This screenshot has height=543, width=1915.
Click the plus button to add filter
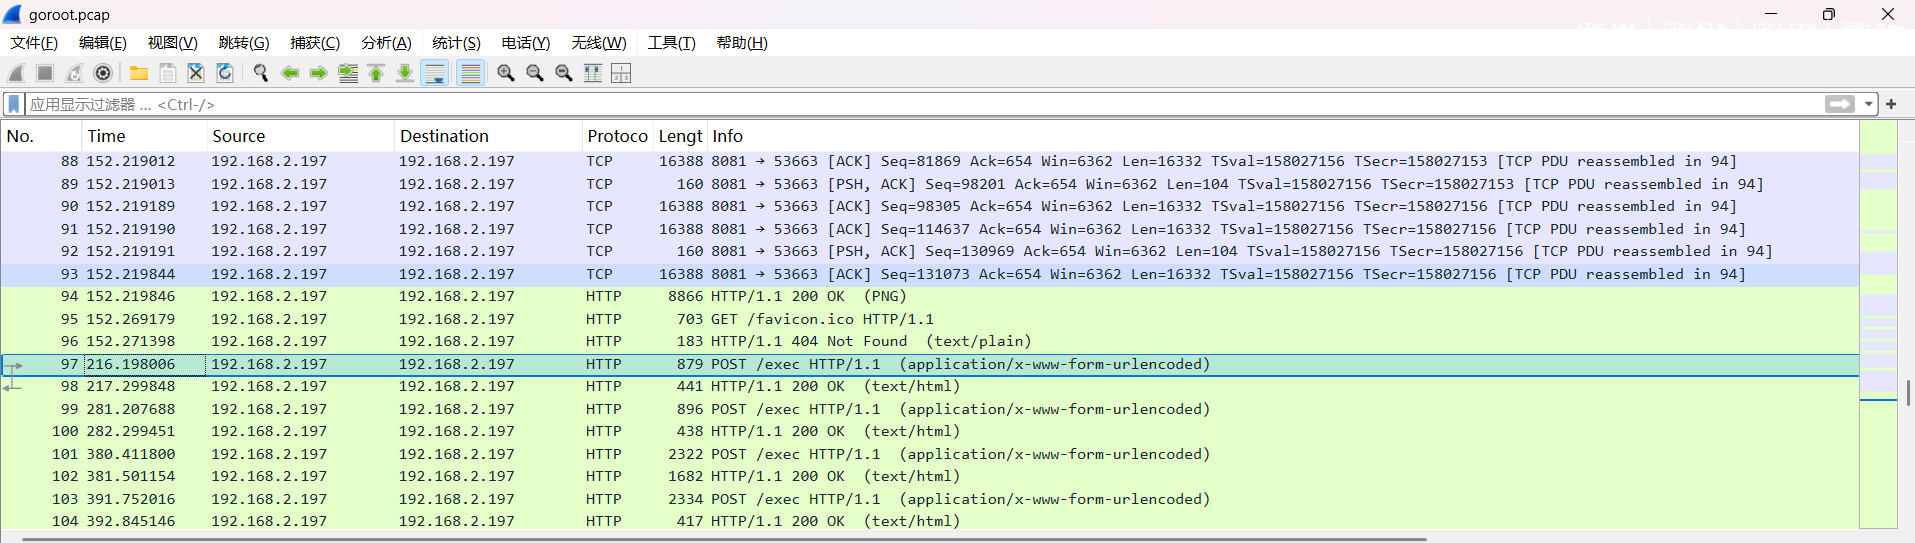tap(1891, 104)
